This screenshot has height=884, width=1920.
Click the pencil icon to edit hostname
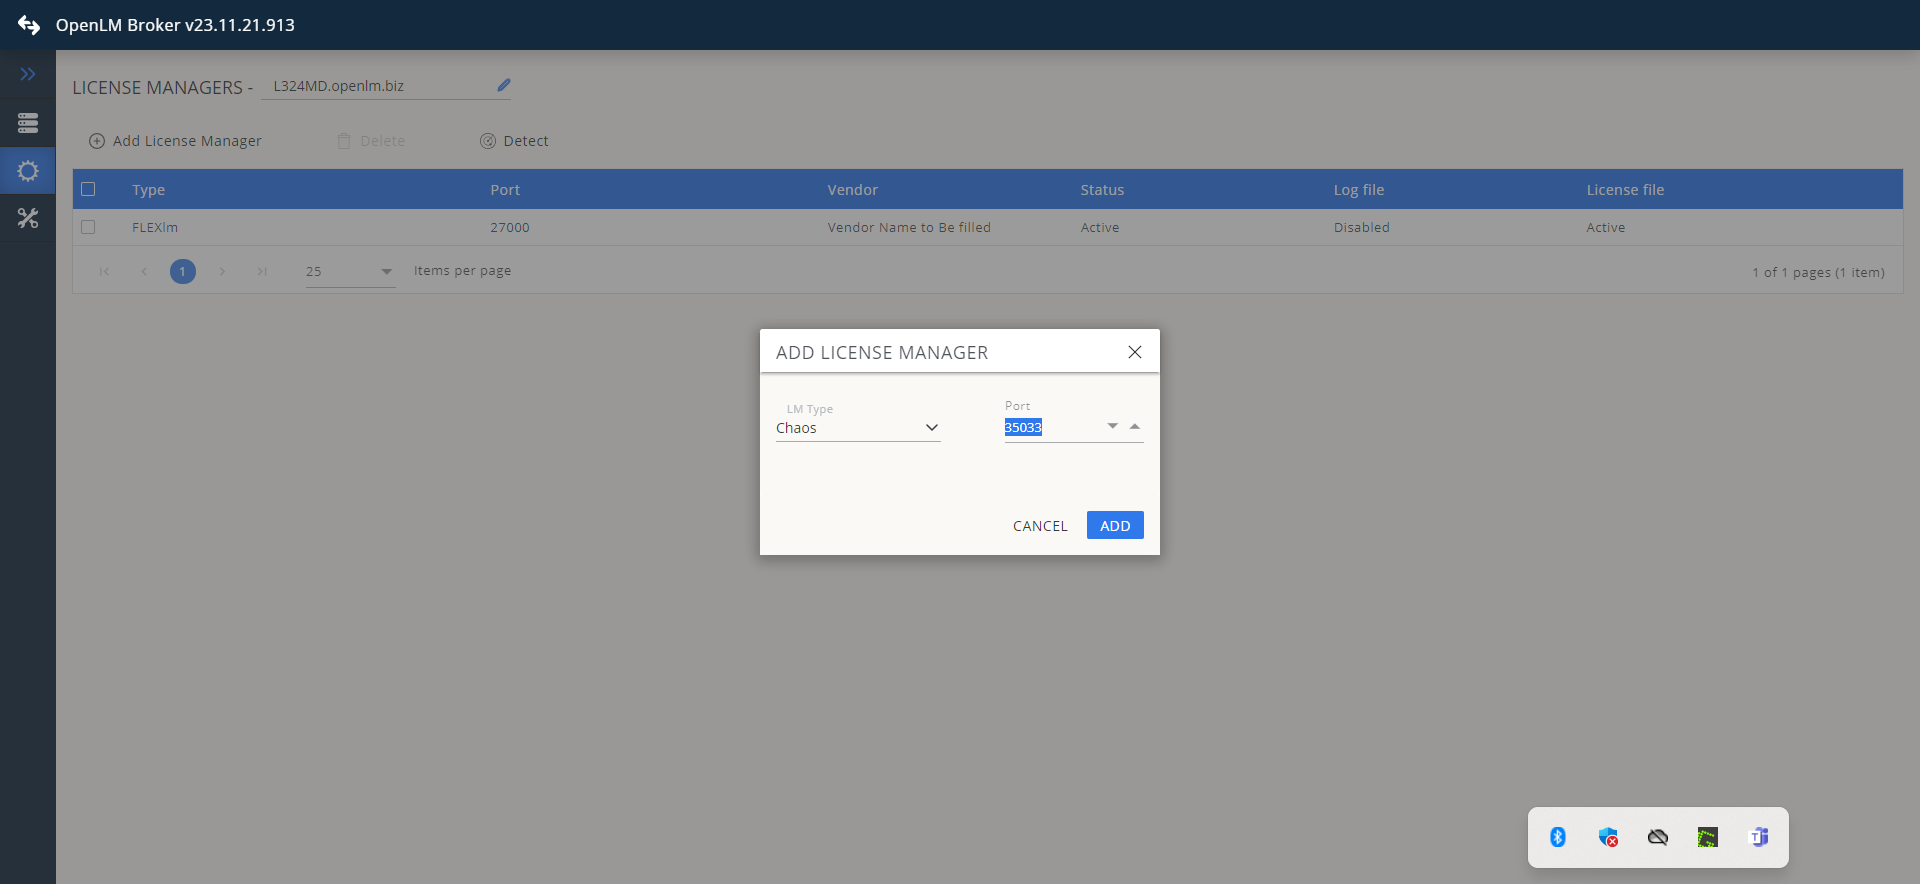click(504, 86)
